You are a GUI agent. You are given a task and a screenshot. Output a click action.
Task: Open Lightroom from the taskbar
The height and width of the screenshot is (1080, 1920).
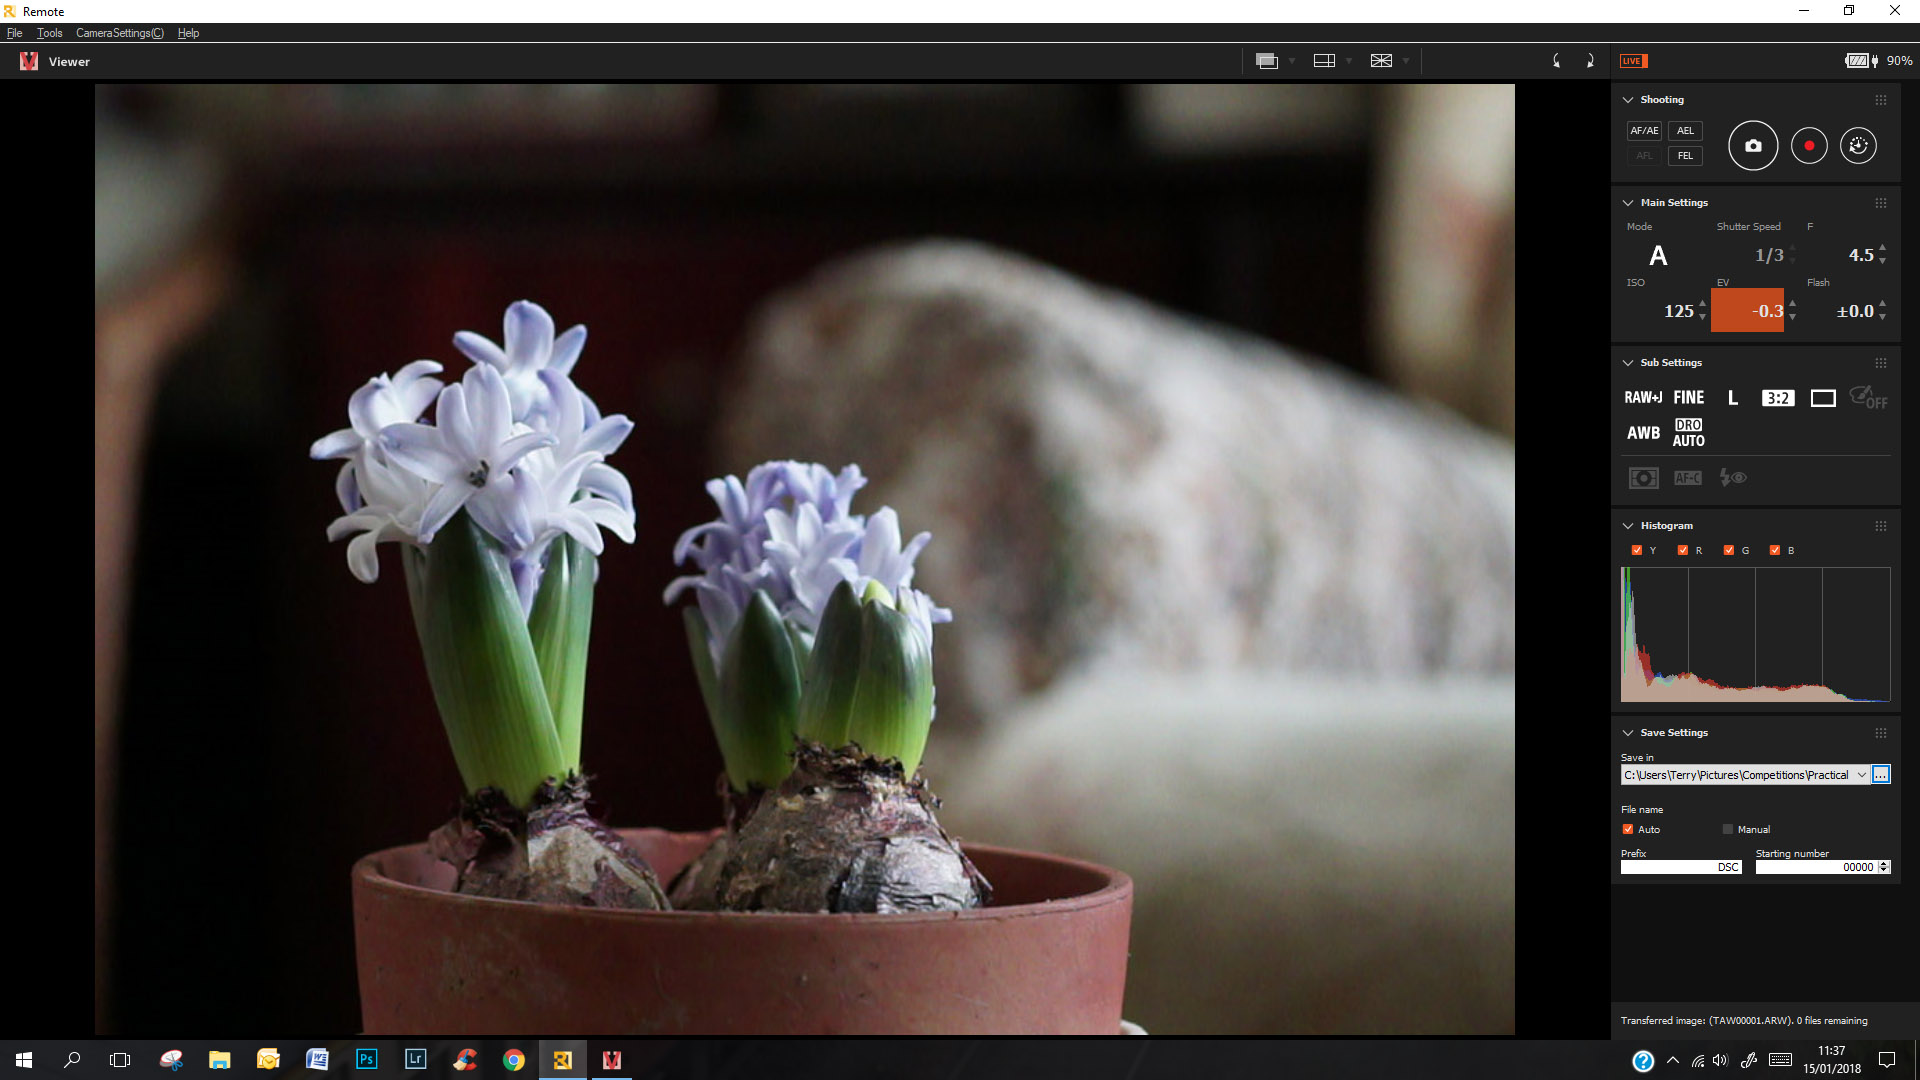point(415,1059)
